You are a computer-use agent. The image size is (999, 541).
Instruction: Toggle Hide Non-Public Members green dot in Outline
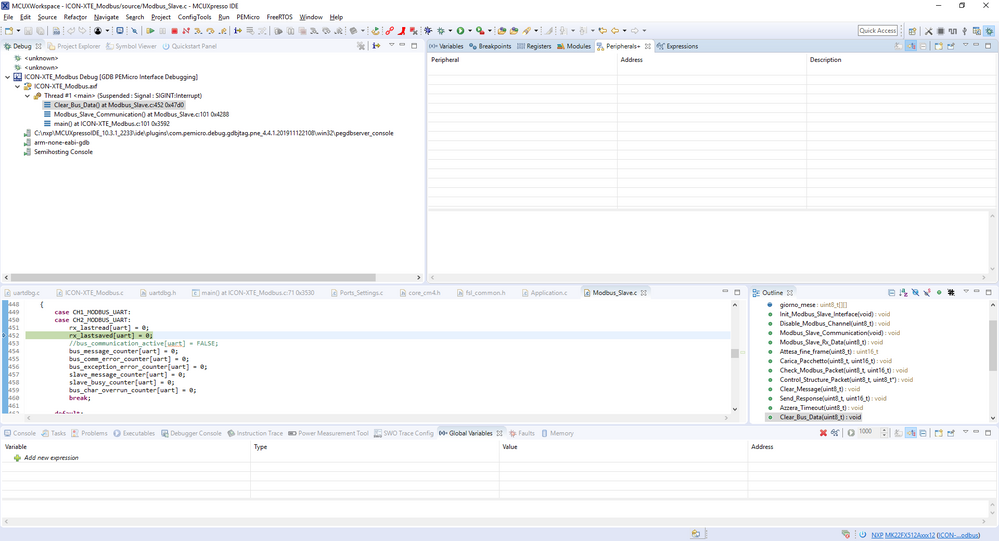click(x=938, y=292)
